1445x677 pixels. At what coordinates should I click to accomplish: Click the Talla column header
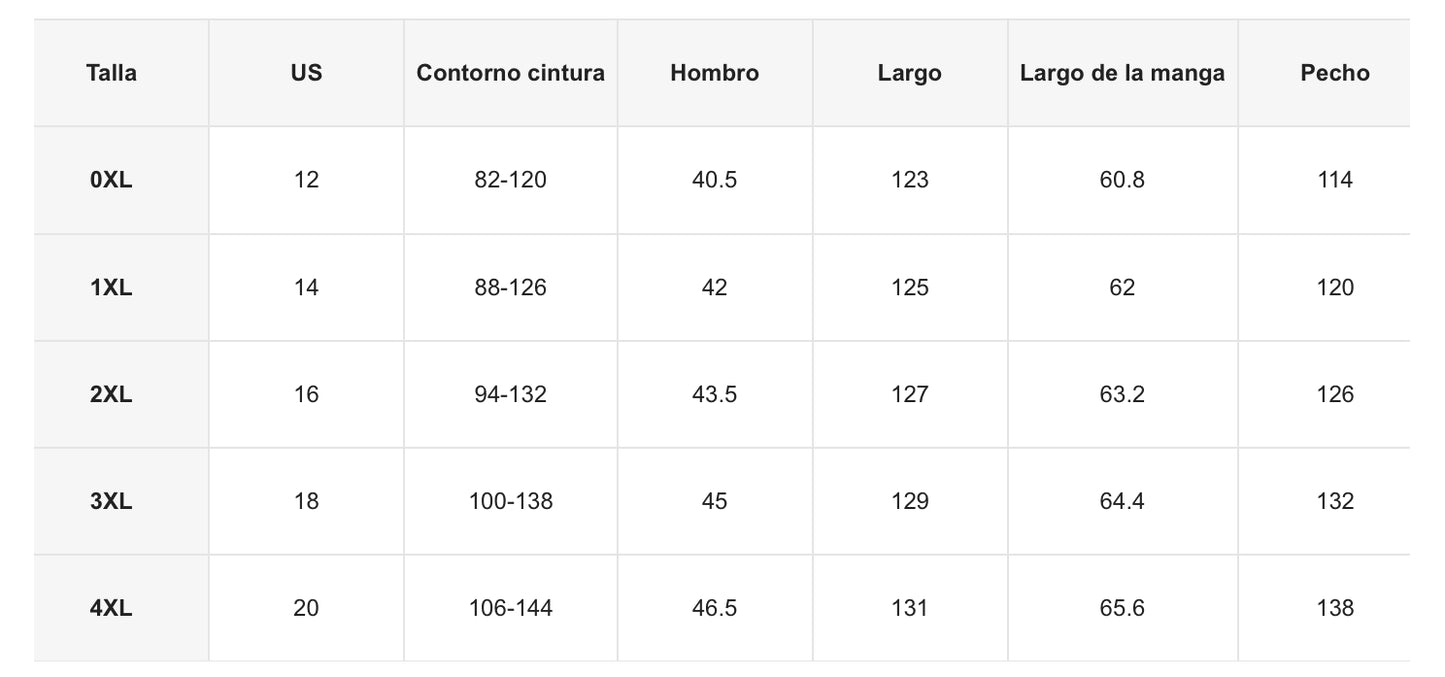pyautogui.click(x=111, y=73)
